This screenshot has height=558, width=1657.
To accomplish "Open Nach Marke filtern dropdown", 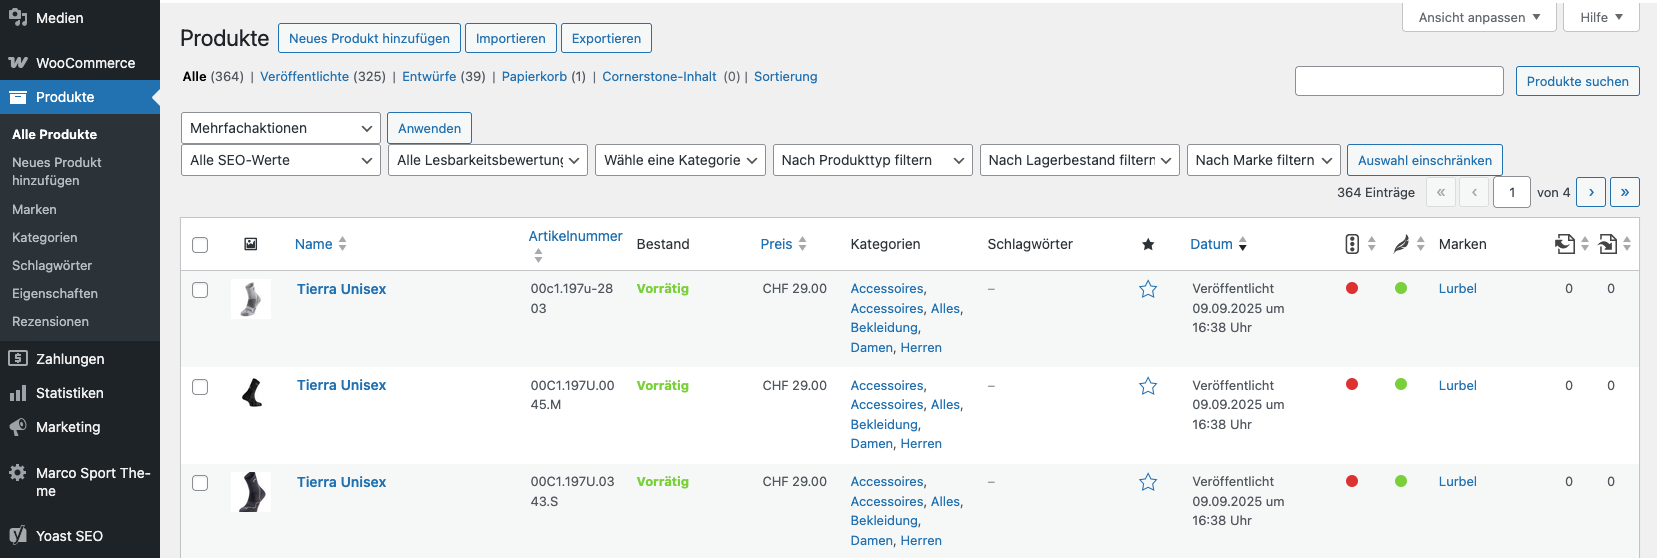I will 1264,160.
